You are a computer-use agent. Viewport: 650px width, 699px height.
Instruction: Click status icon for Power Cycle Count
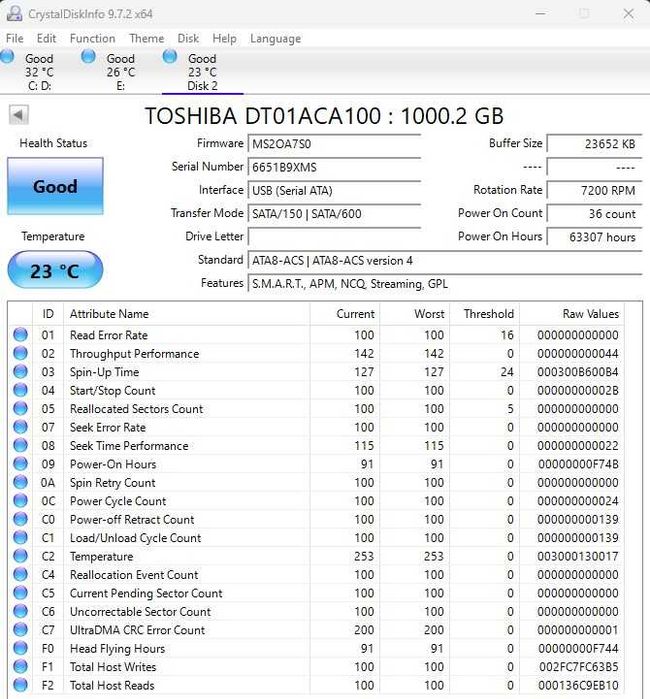pyautogui.click(x=20, y=501)
